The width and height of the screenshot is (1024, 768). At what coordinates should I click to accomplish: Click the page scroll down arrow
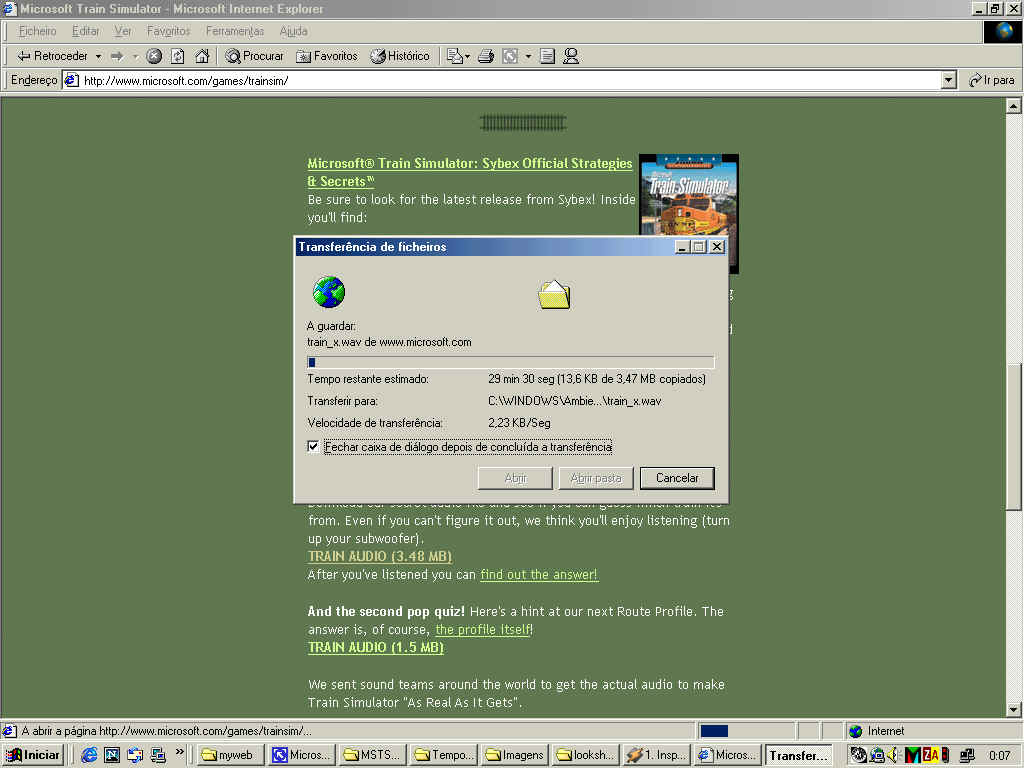[x=1014, y=709]
